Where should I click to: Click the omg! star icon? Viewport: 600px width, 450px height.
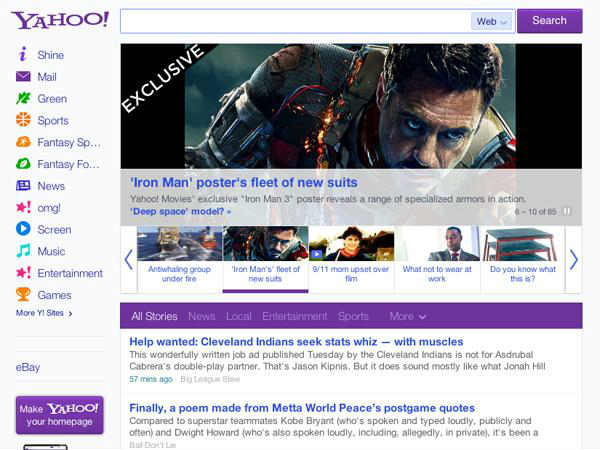coord(23,207)
